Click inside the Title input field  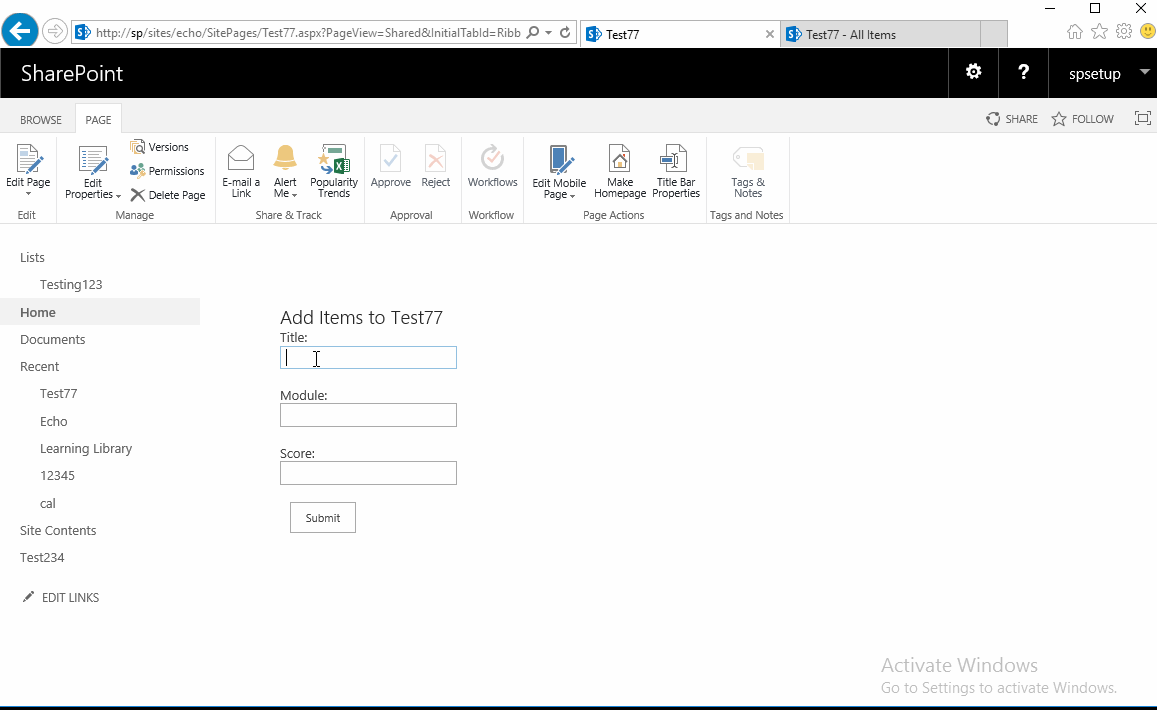pos(368,357)
